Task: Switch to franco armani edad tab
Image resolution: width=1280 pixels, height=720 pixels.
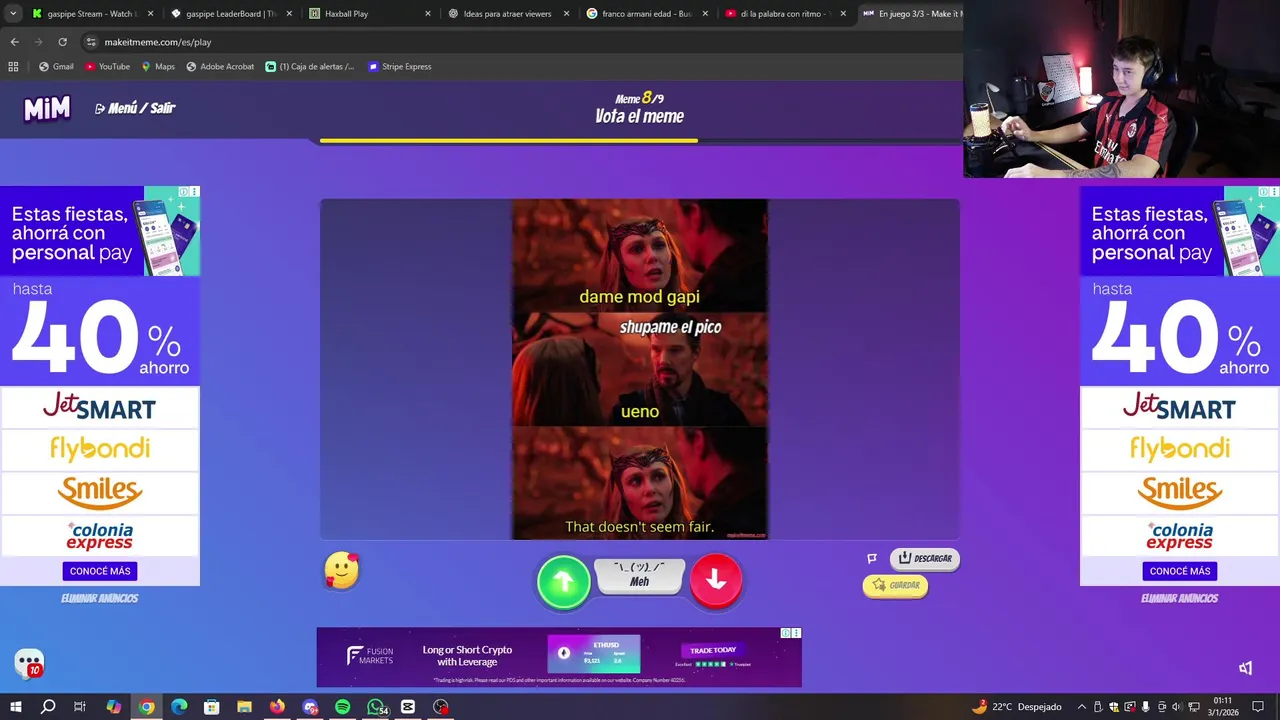Action: (646, 14)
